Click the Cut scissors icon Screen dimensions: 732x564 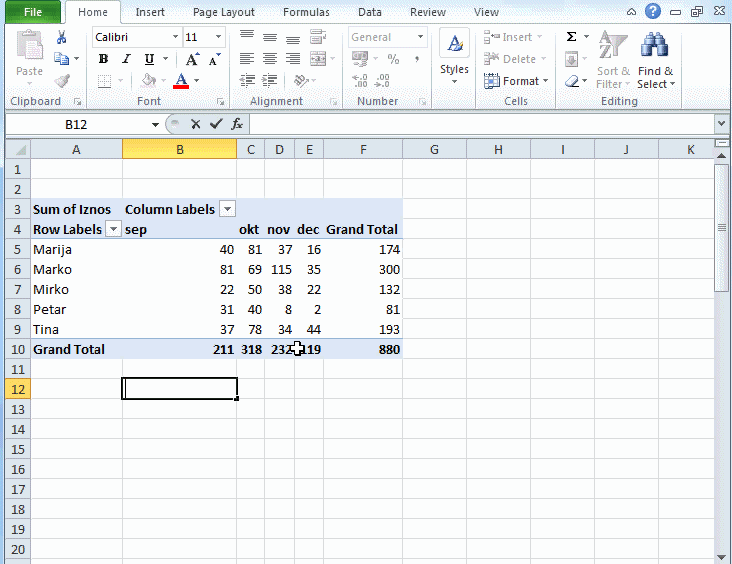[x=62, y=37]
